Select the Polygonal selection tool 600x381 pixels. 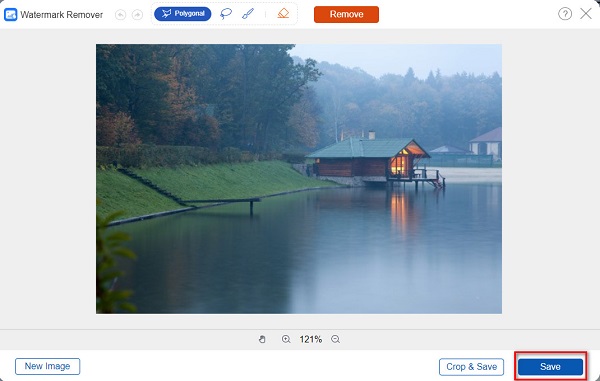point(183,14)
